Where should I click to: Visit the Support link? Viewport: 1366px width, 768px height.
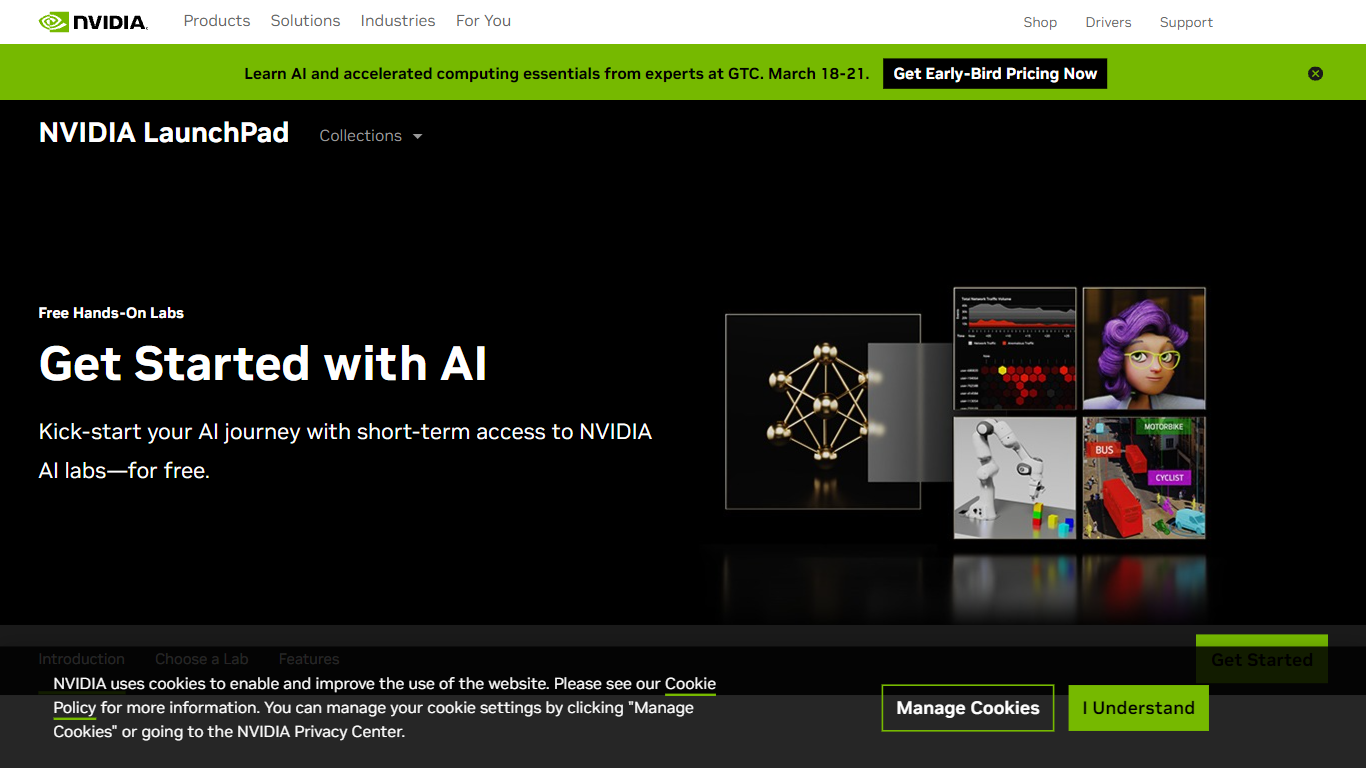coord(1186,22)
